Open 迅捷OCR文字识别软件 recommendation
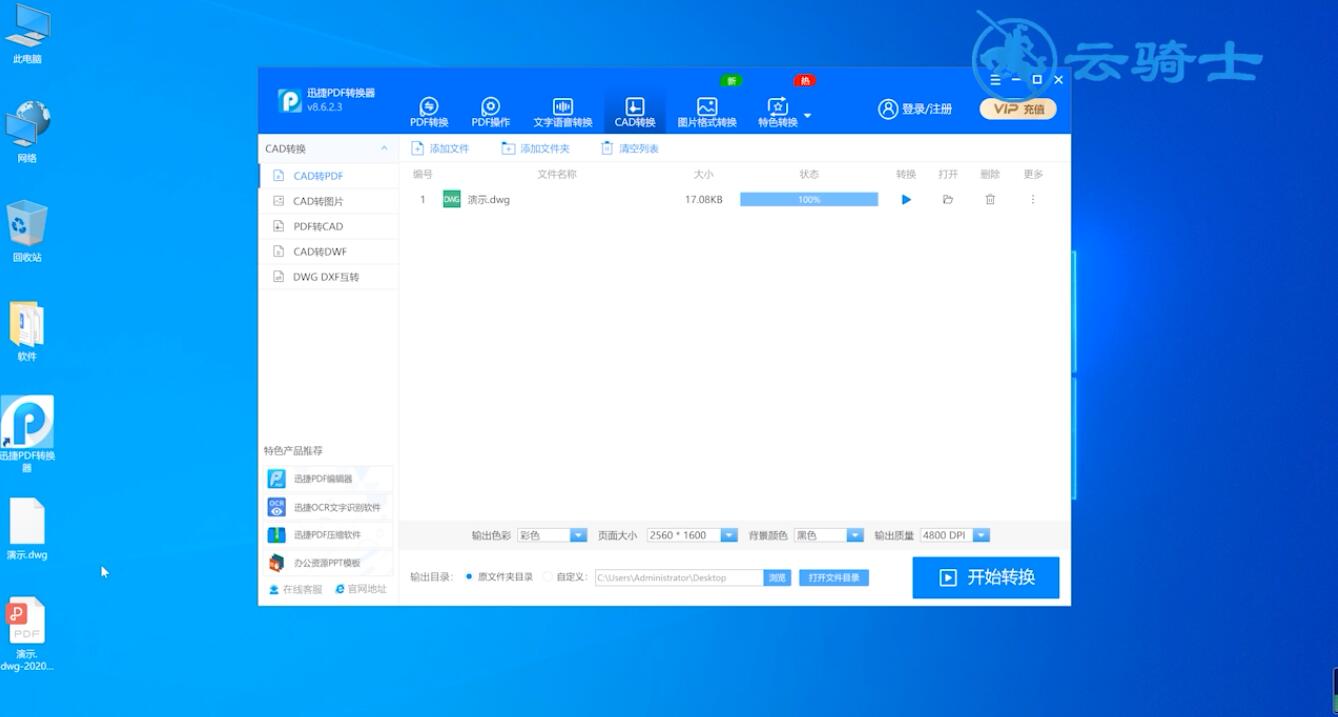This screenshot has height=717, width=1338. pyautogui.click(x=329, y=507)
